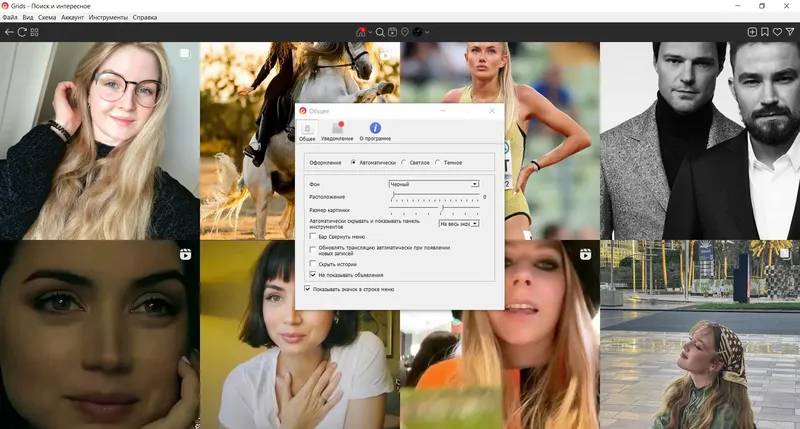Expand the chevron next to the profile avatar
The height and width of the screenshot is (429, 800).
(427, 32)
